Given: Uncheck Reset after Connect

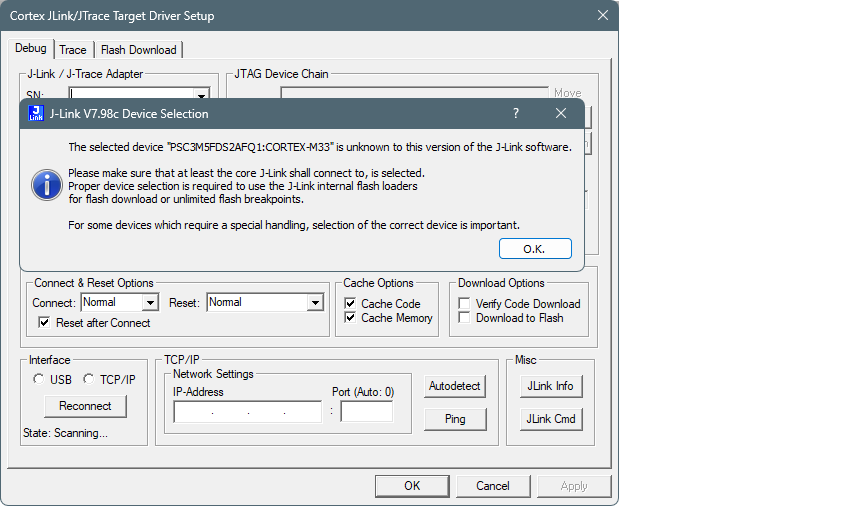Looking at the screenshot, I should pos(44,323).
